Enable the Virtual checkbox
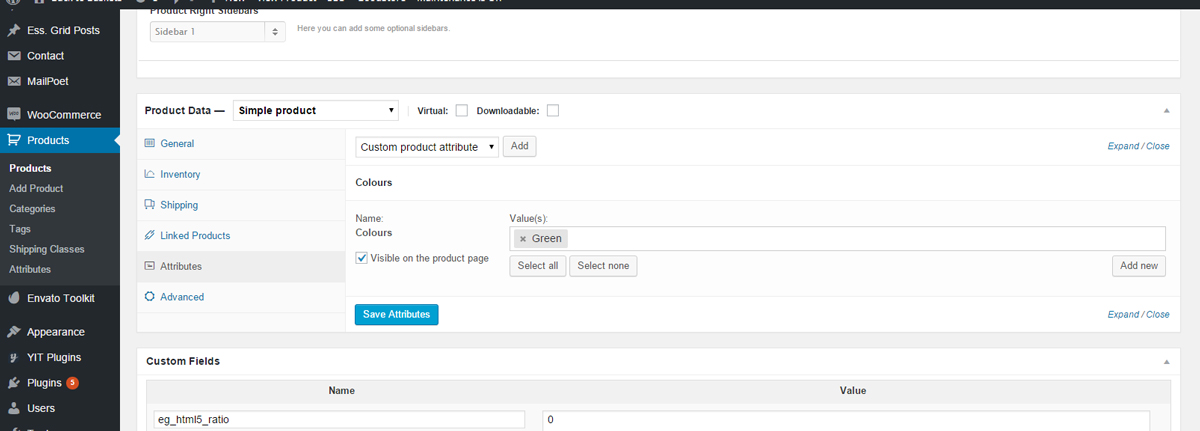Image resolution: width=1200 pixels, height=431 pixels. coord(461,110)
